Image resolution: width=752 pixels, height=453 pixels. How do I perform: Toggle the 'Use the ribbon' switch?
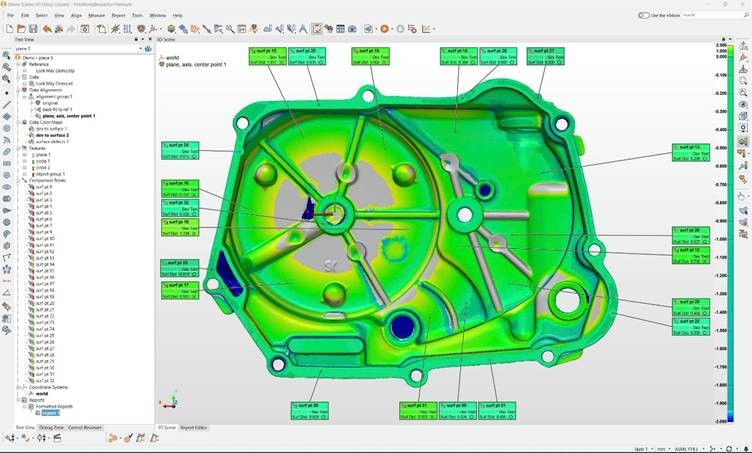coord(644,15)
